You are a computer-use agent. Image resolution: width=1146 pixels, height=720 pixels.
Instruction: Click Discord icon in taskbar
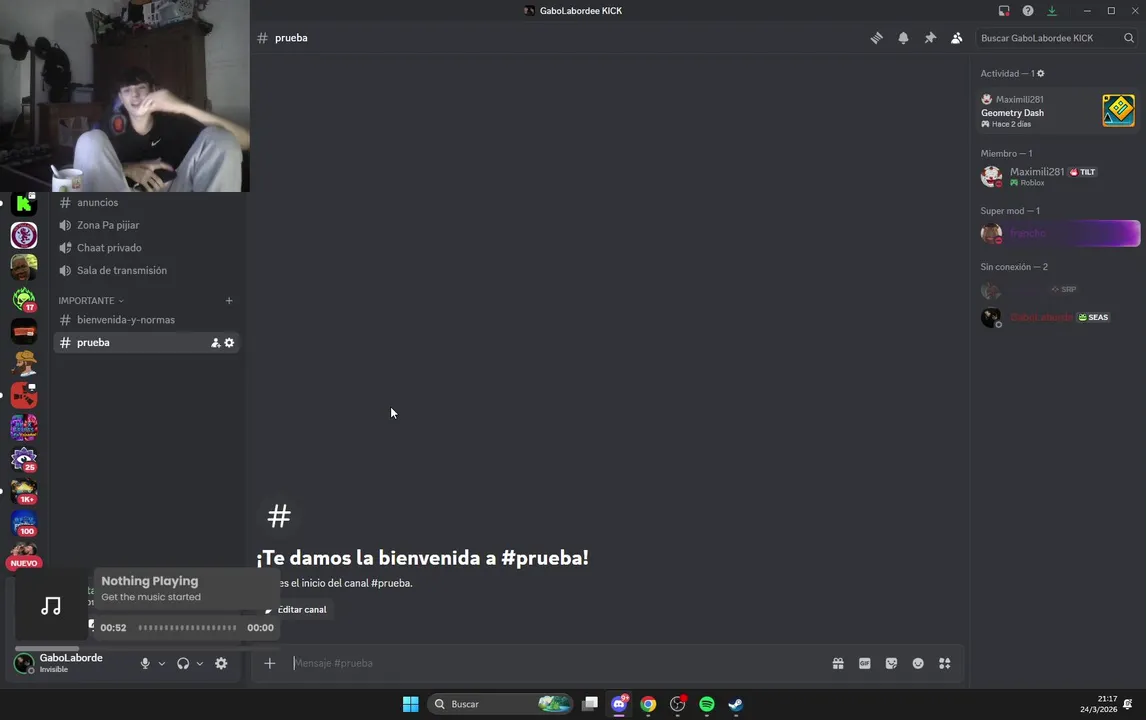619,704
